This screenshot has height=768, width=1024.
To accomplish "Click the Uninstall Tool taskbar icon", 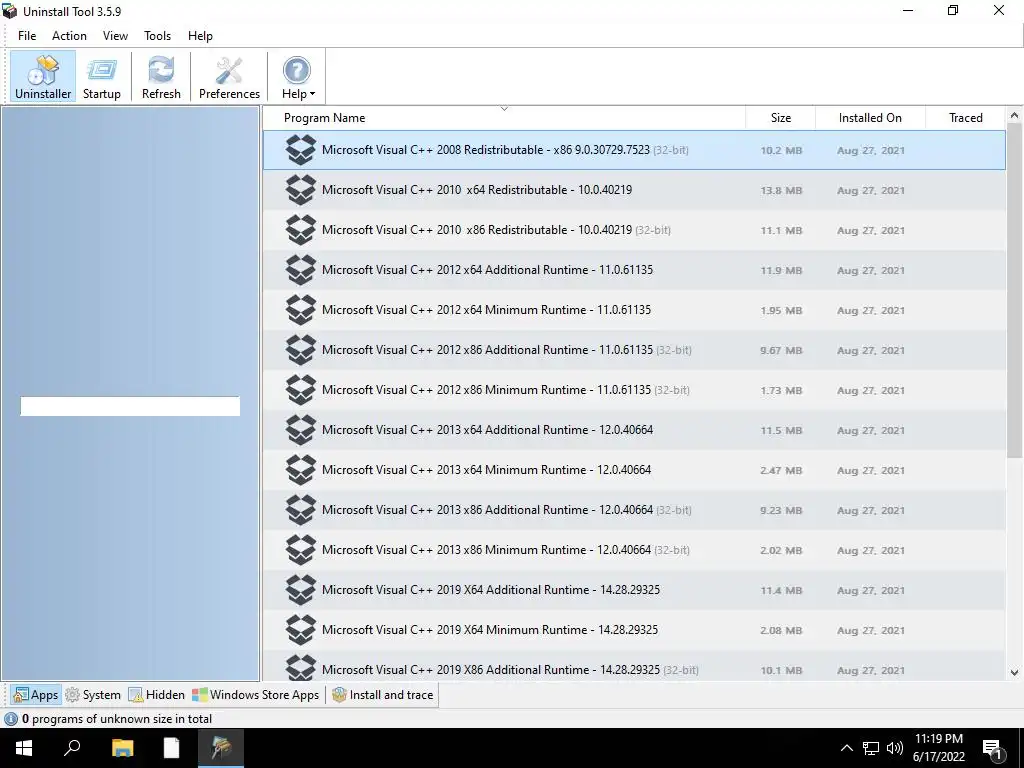I will pos(221,748).
